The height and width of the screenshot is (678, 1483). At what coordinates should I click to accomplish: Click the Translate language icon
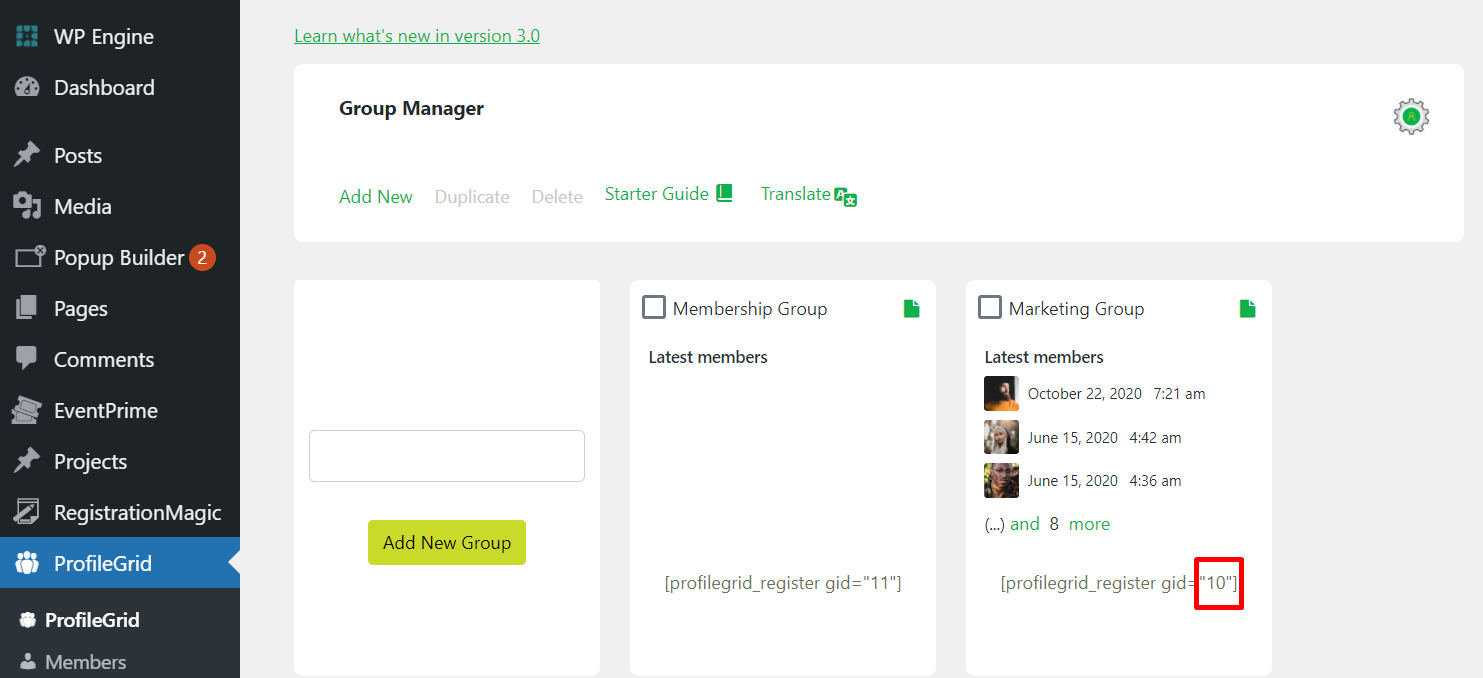click(x=846, y=197)
